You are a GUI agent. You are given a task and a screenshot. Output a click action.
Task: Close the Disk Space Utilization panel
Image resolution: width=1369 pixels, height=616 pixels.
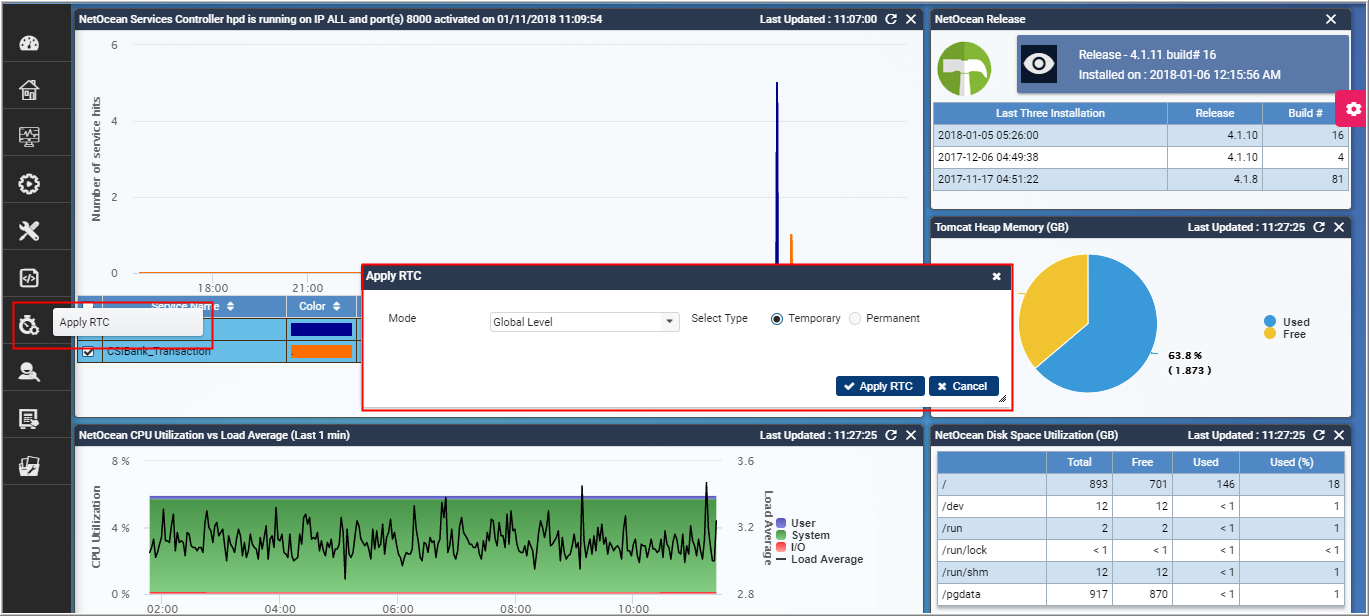[x=1339, y=435]
